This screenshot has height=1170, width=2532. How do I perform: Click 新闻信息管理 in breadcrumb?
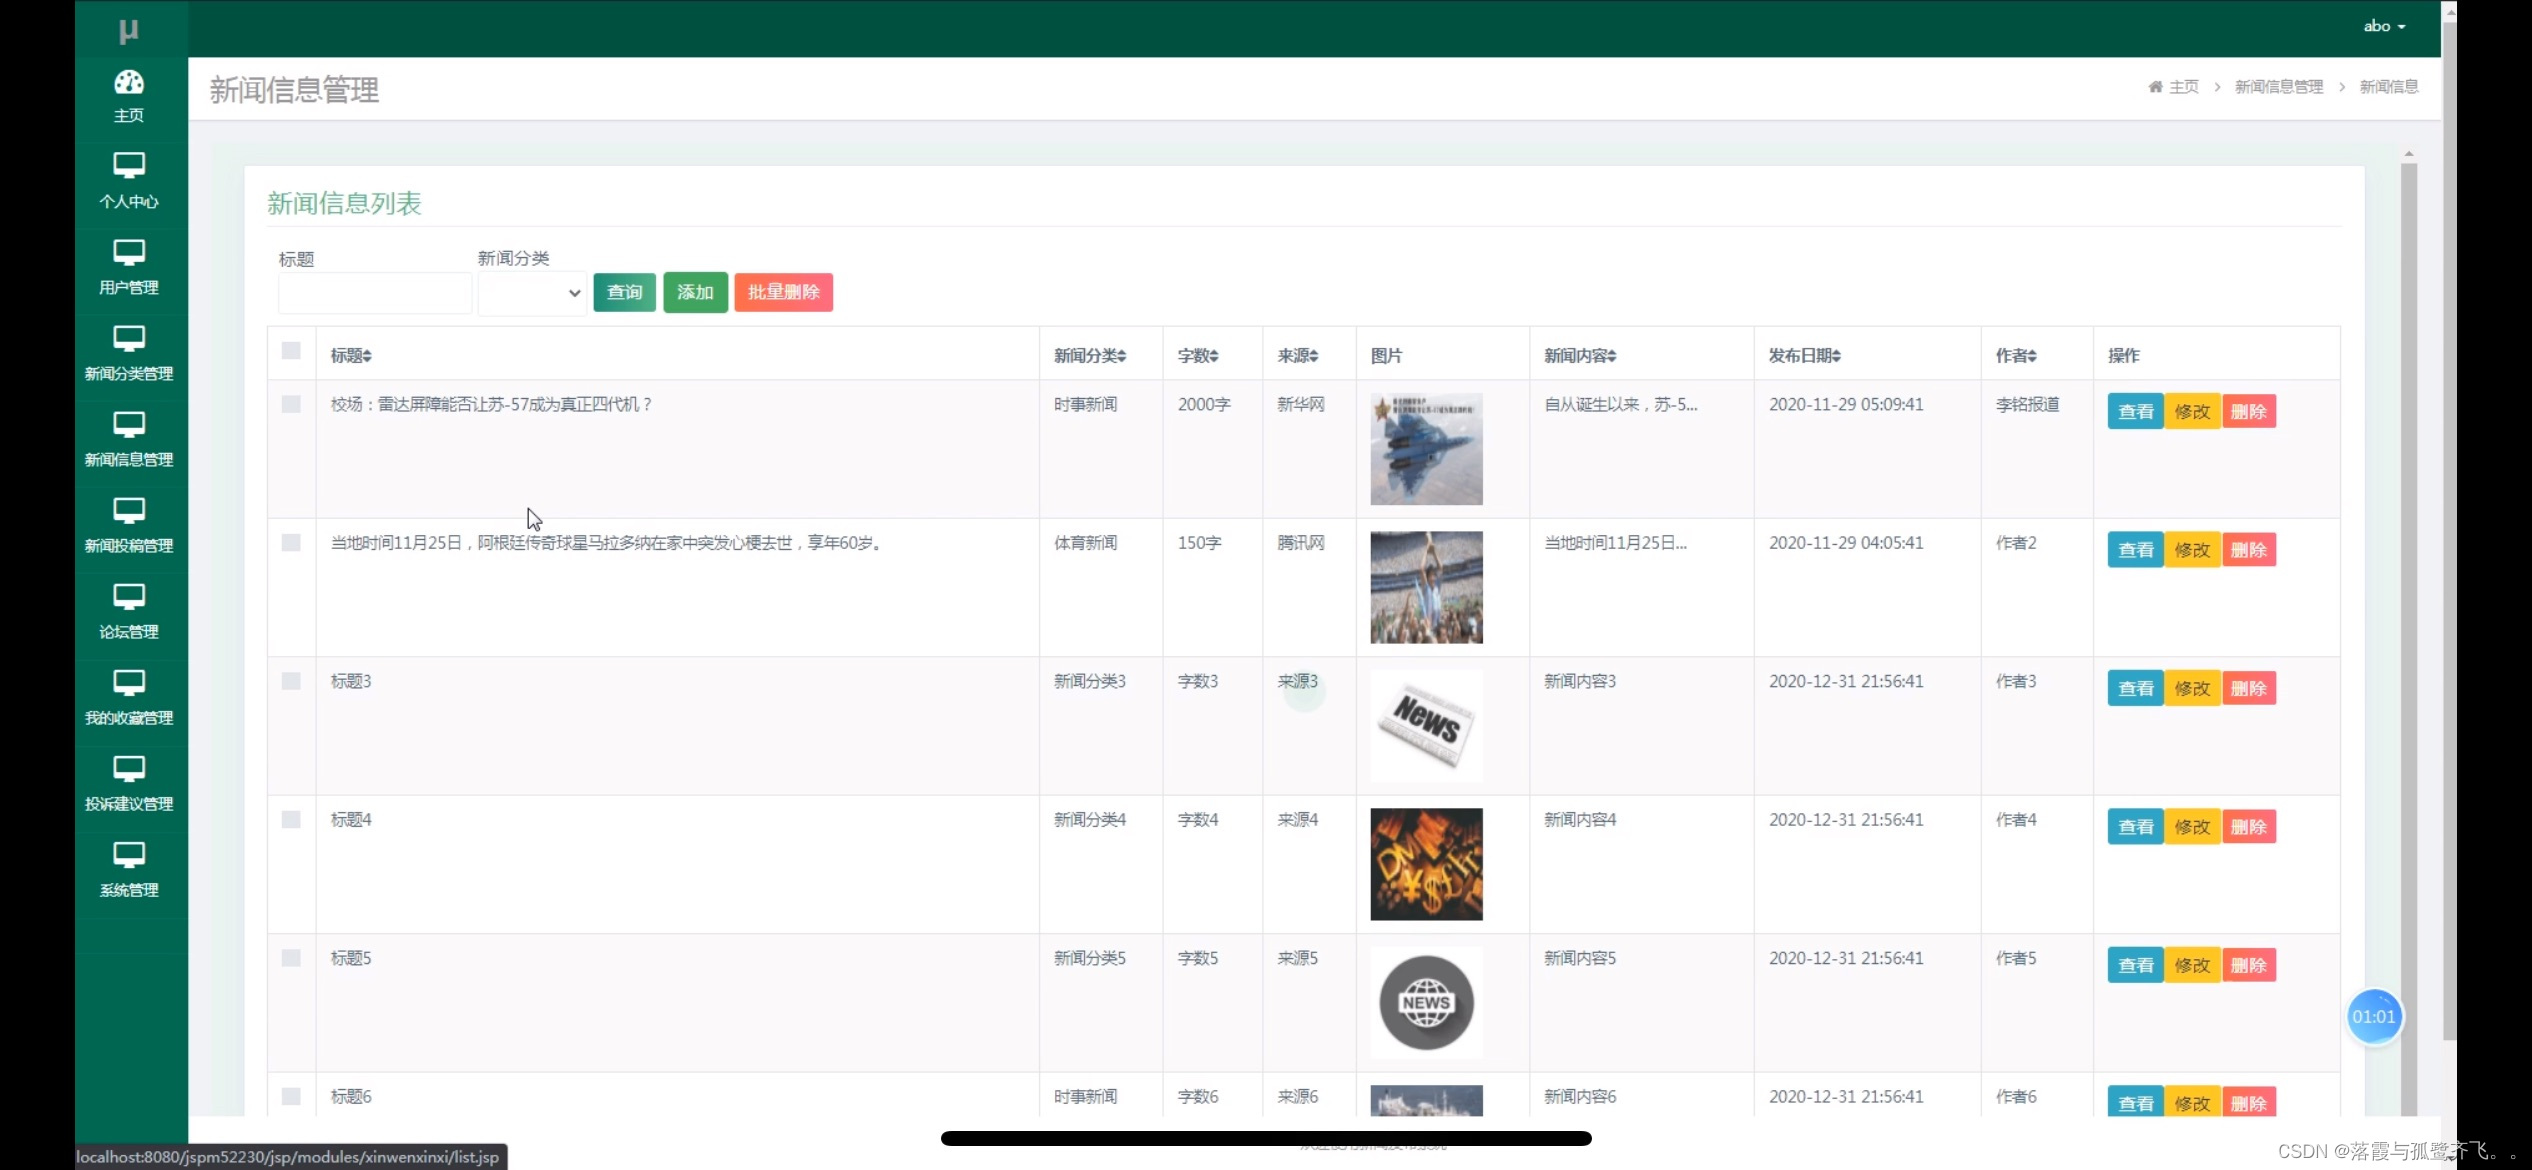pos(2278,87)
